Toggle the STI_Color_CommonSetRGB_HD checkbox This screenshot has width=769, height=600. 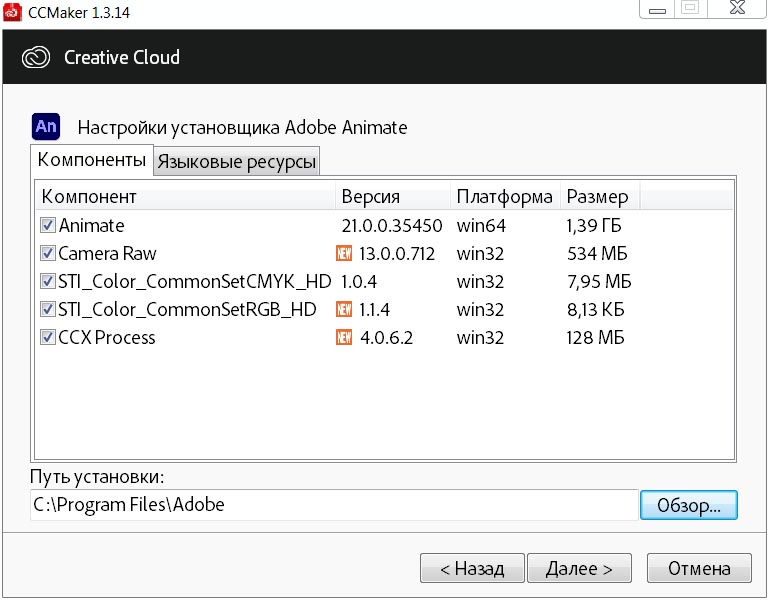[48, 309]
